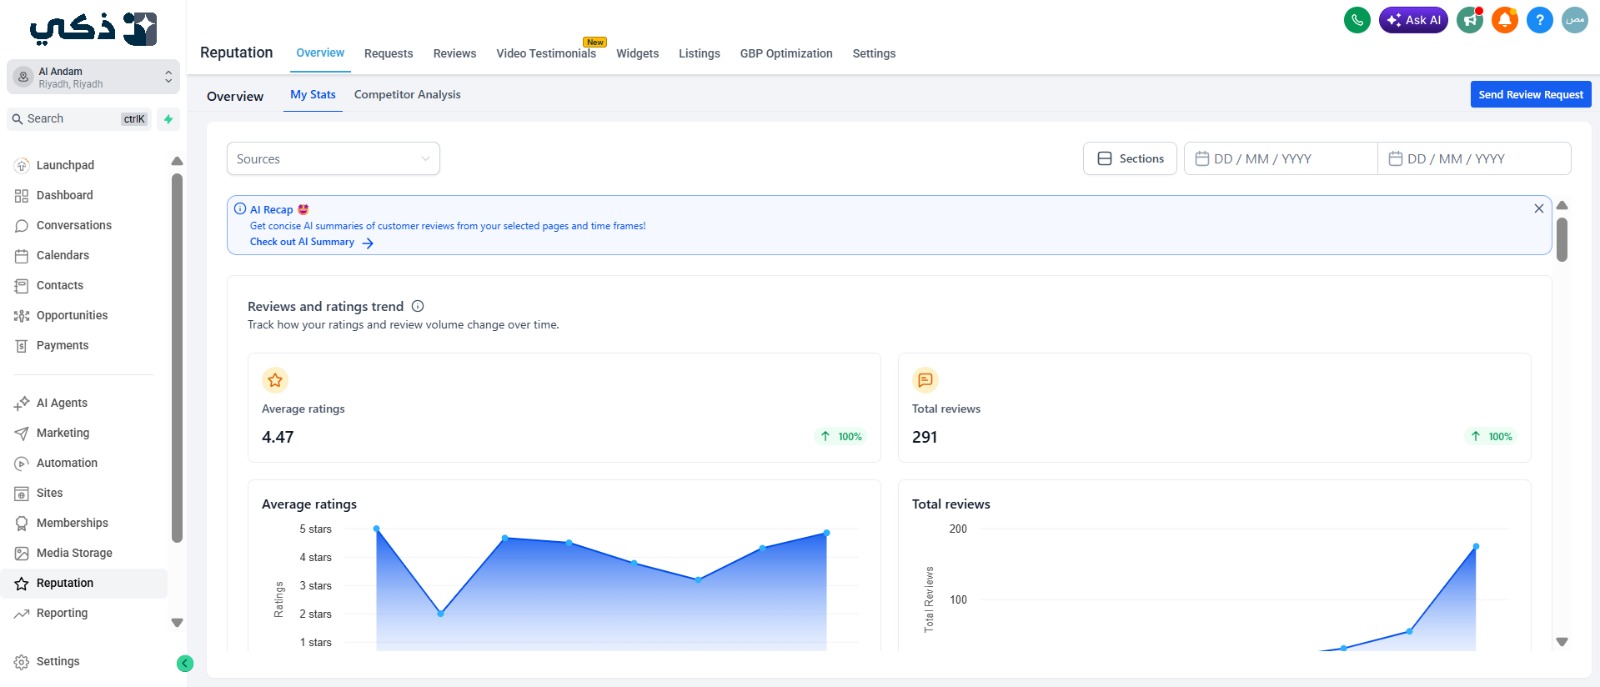Click the Settings gear icon in sidebar
The image size is (1600, 687).
coord(21,661)
